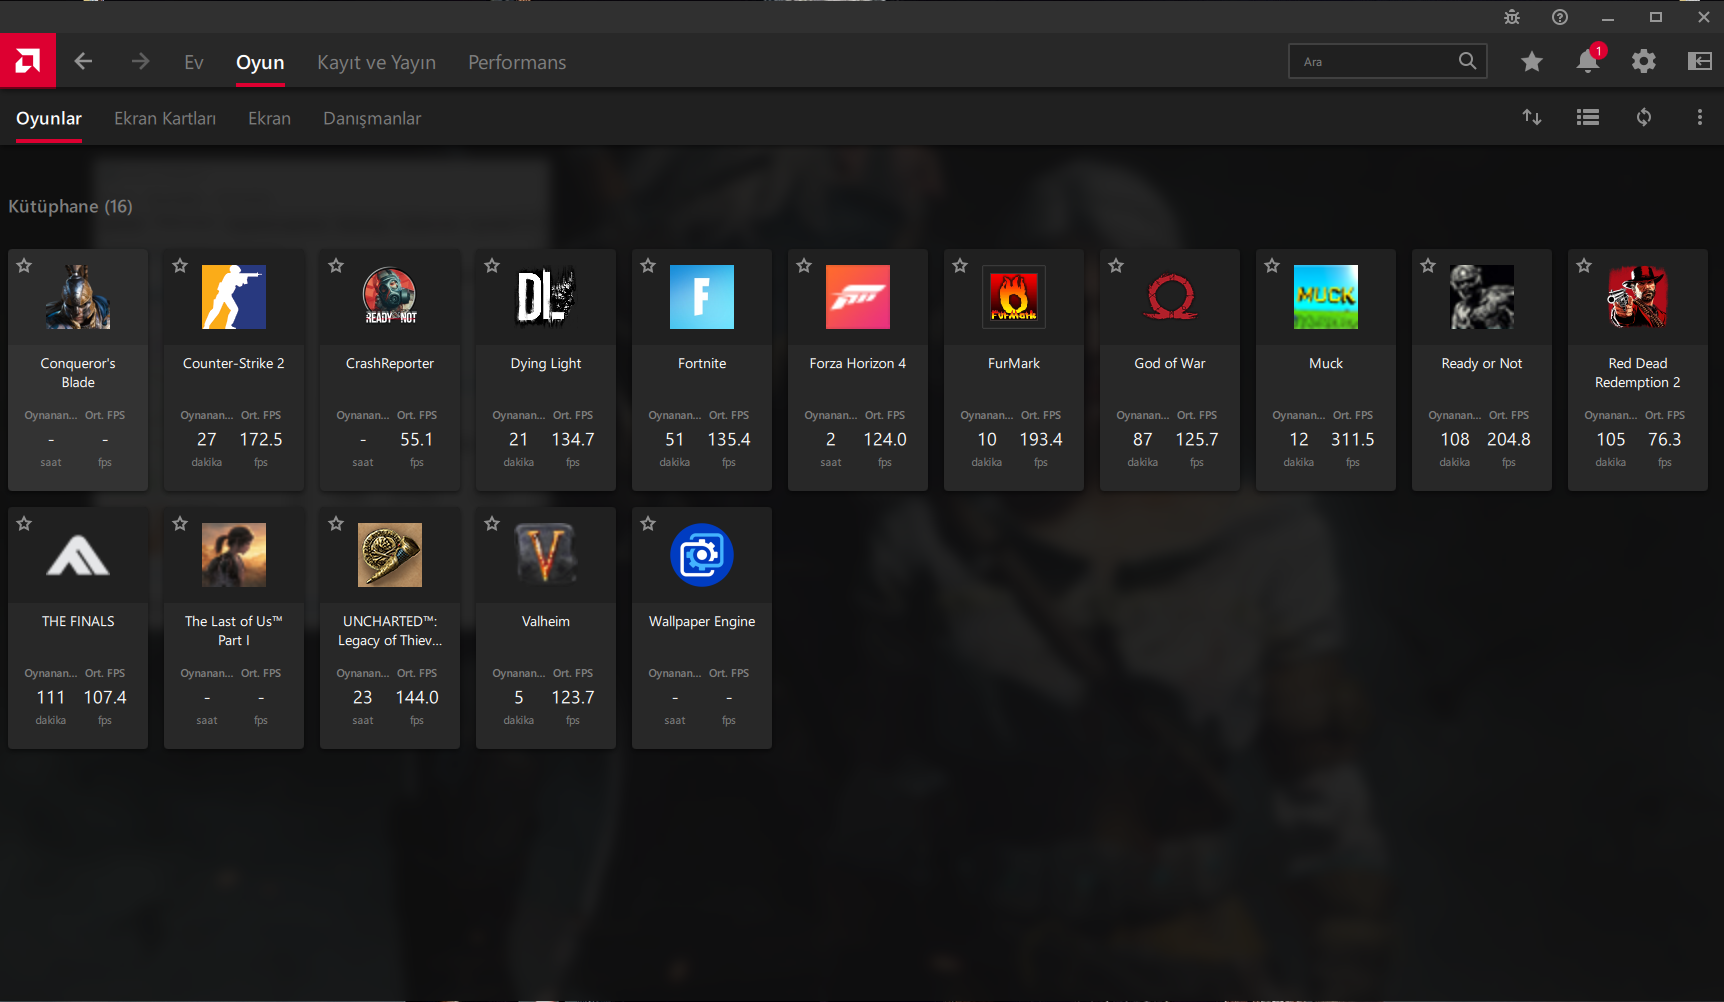Open Muck game icon
This screenshot has width=1724, height=1002.
1326,297
